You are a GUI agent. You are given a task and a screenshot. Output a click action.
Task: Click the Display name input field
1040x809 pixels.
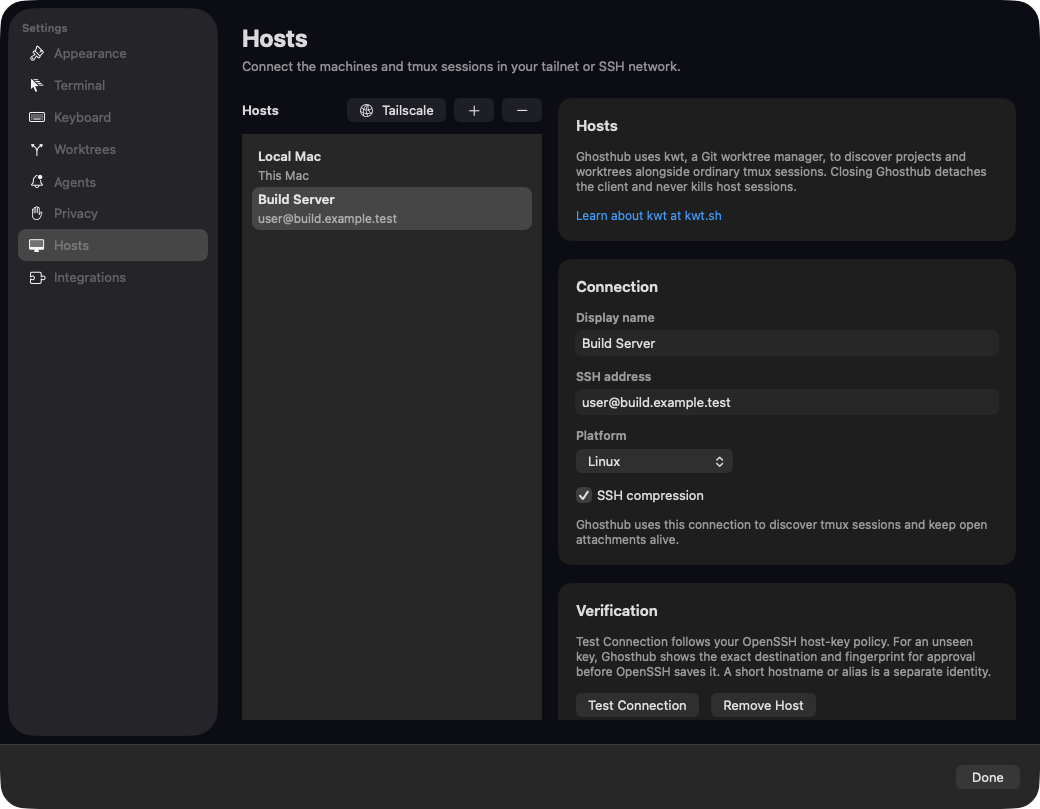coord(787,343)
